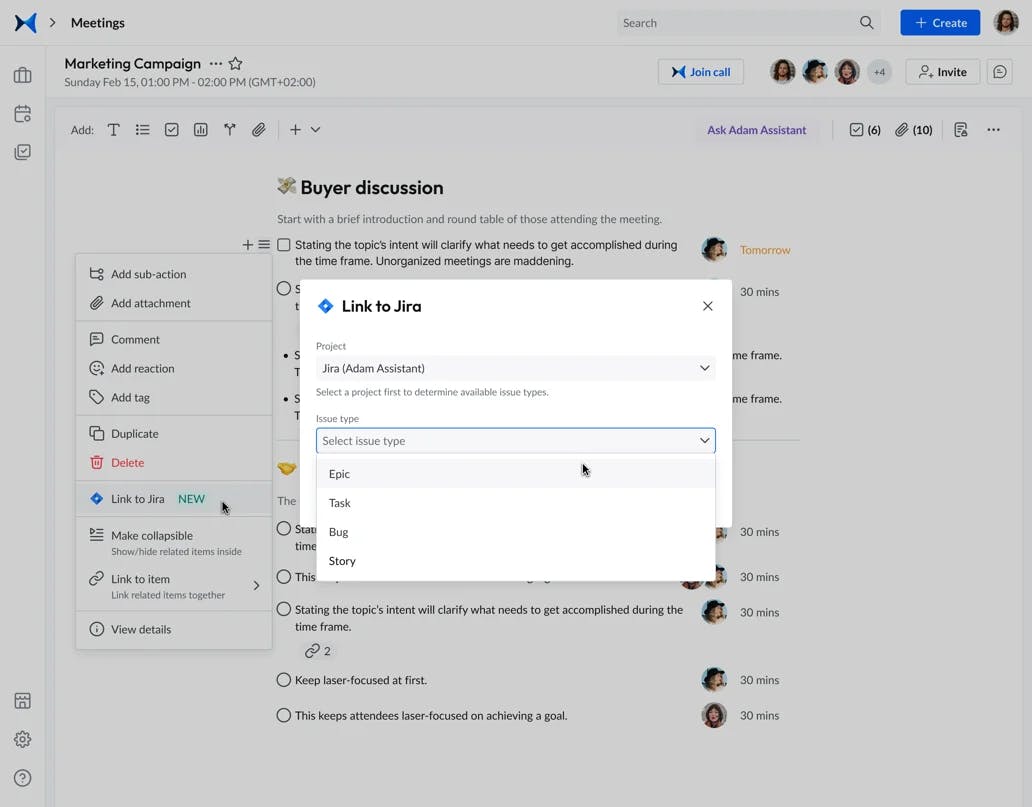Click the bulleted list icon in toolbar
The height and width of the screenshot is (807, 1032).
click(x=143, y=130)
